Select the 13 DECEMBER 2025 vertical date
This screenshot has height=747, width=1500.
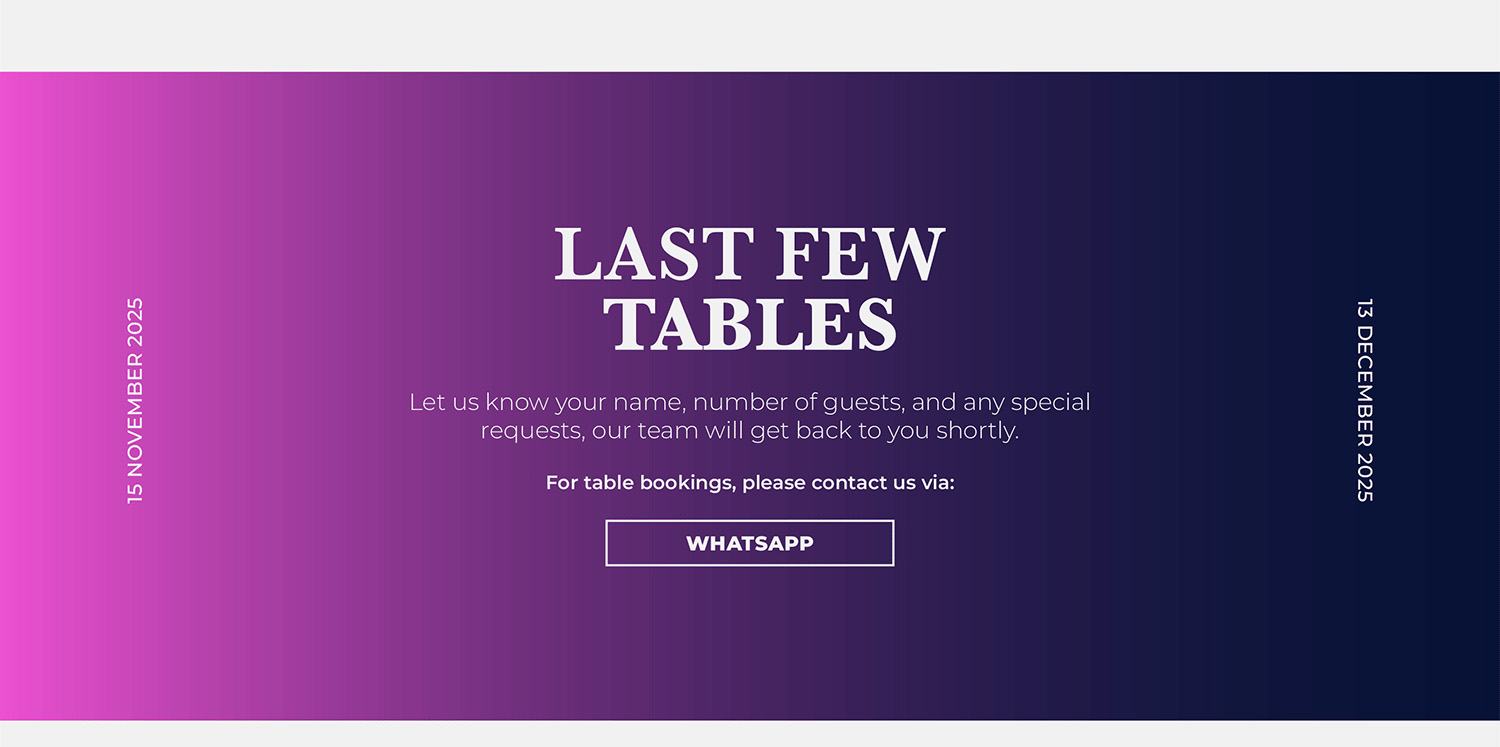coord(1365,400)
